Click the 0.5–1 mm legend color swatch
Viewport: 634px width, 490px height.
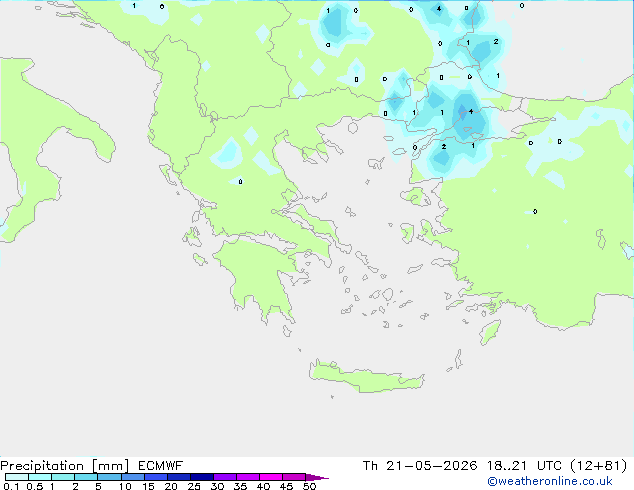(x=40, y=477)
